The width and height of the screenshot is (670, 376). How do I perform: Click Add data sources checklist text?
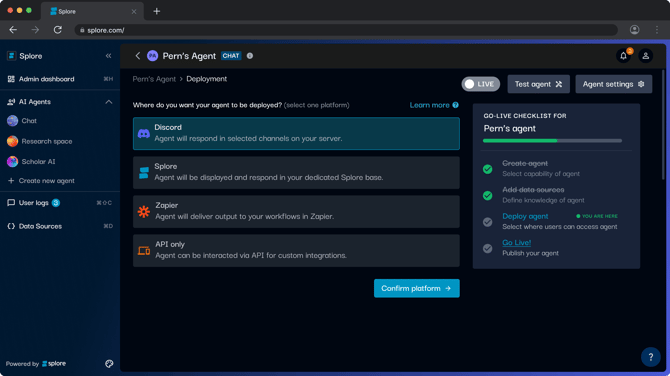click(x=533, y=190)
